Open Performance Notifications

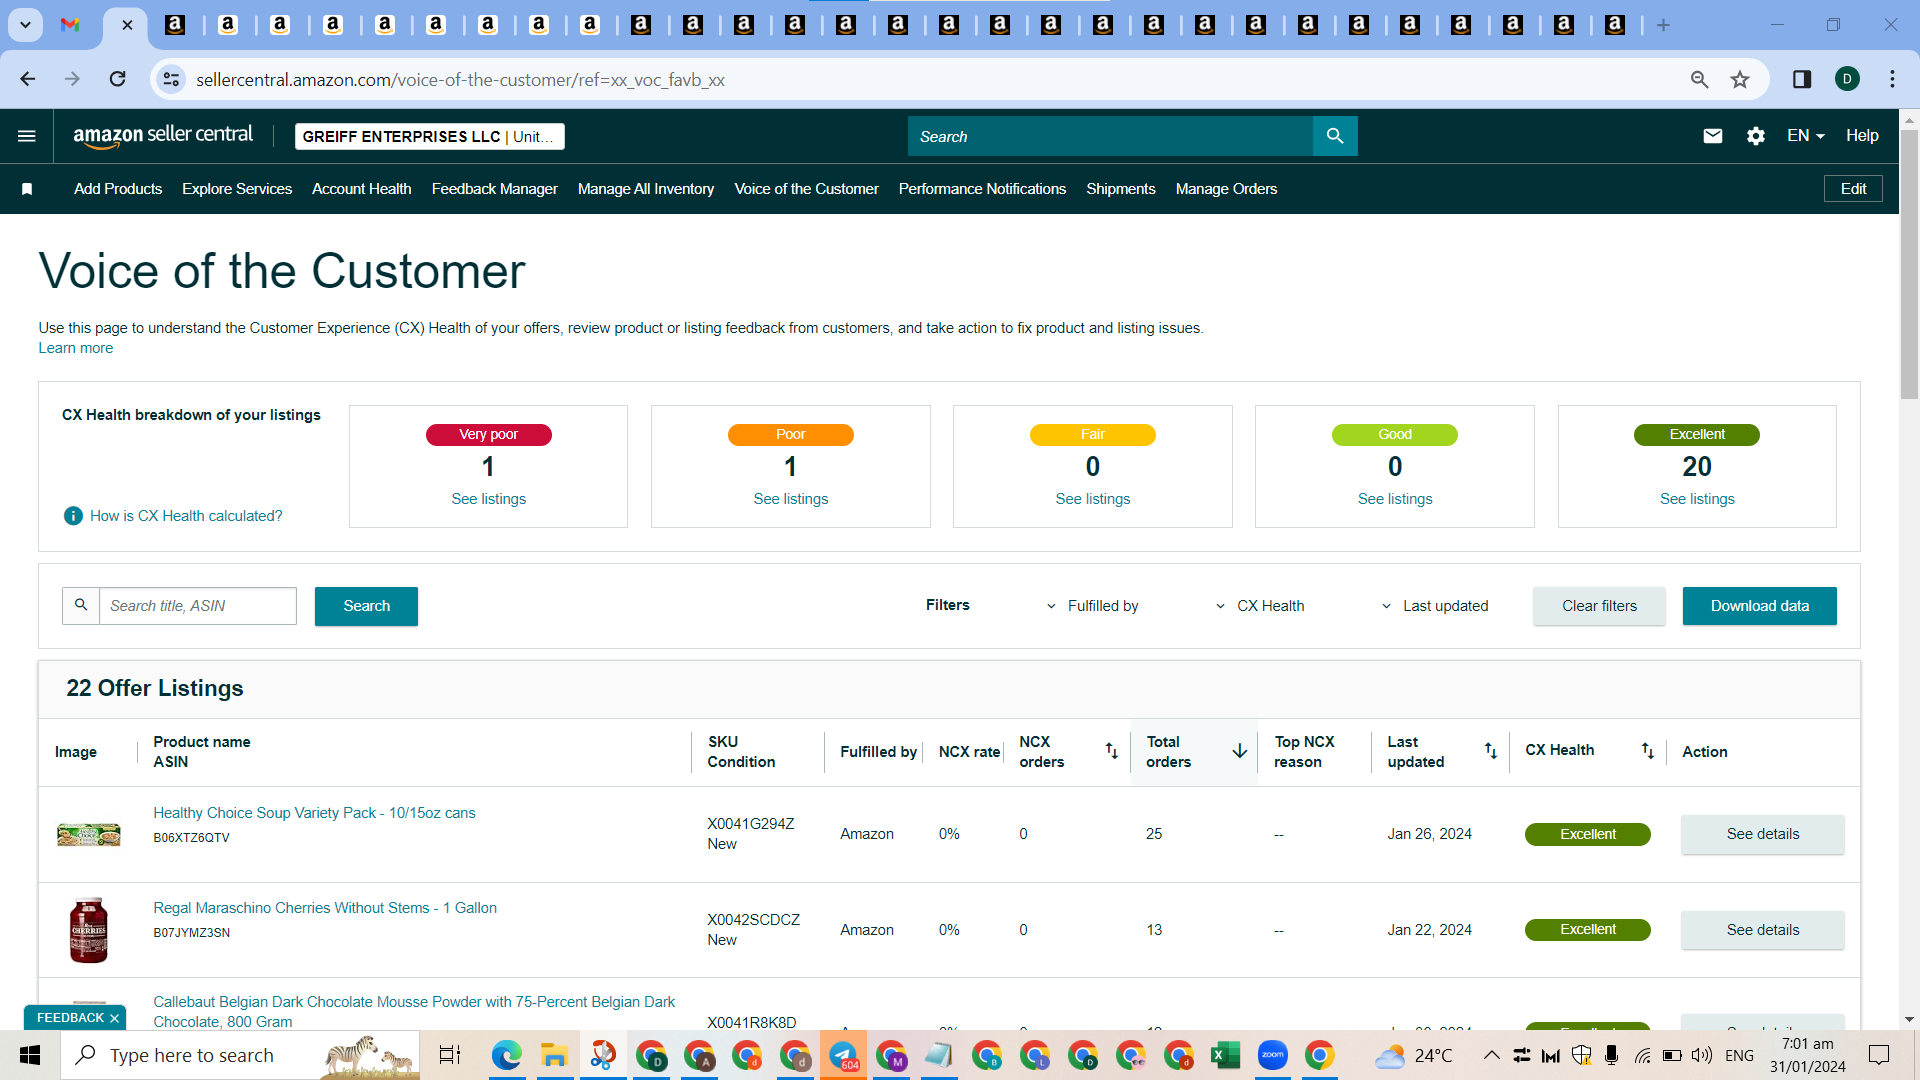pos(982,189)
